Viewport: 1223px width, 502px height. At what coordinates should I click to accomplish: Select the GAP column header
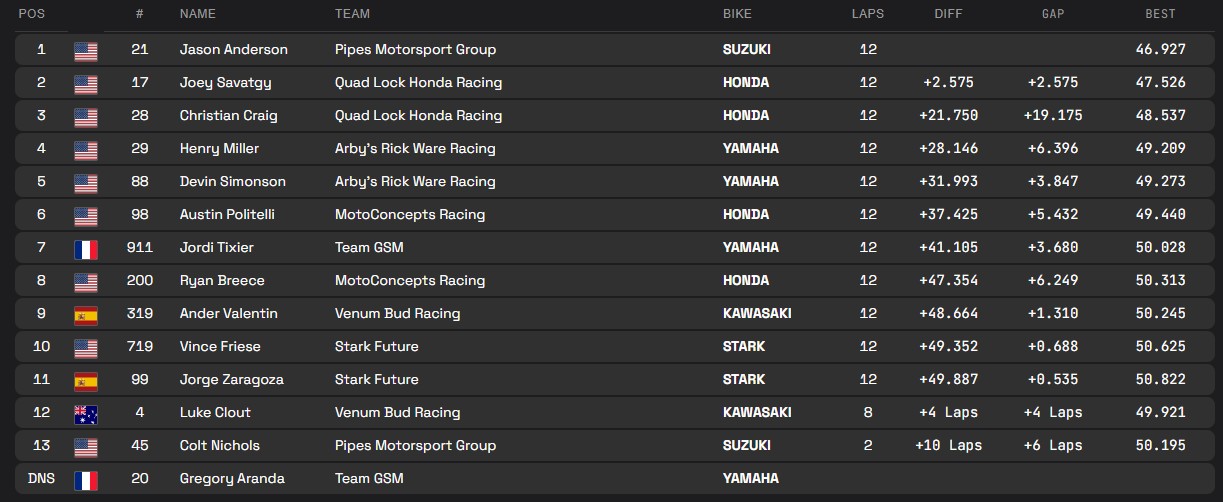point(1052,14)
